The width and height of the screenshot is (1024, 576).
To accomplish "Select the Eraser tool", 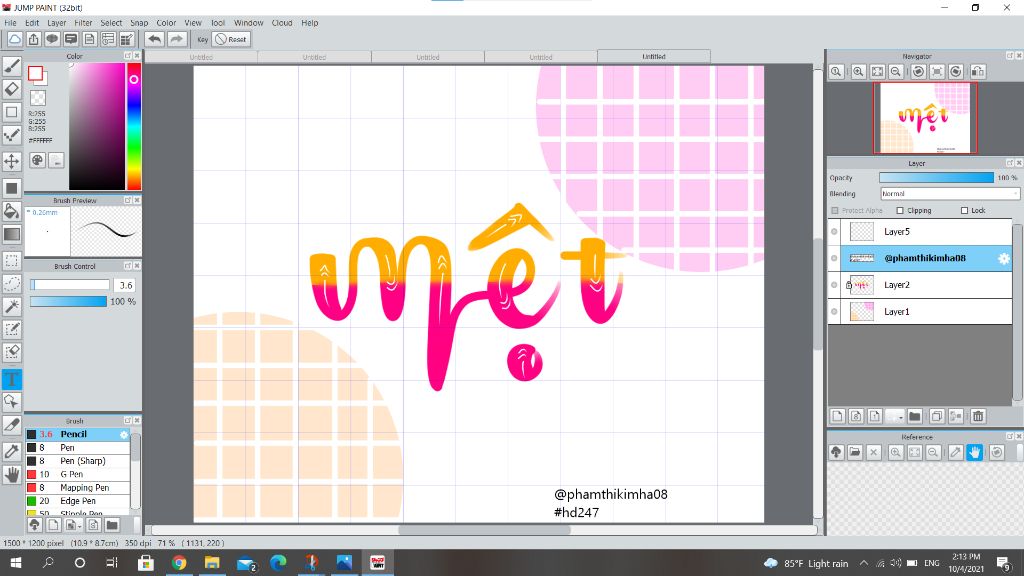I will (x=12, y=89).
